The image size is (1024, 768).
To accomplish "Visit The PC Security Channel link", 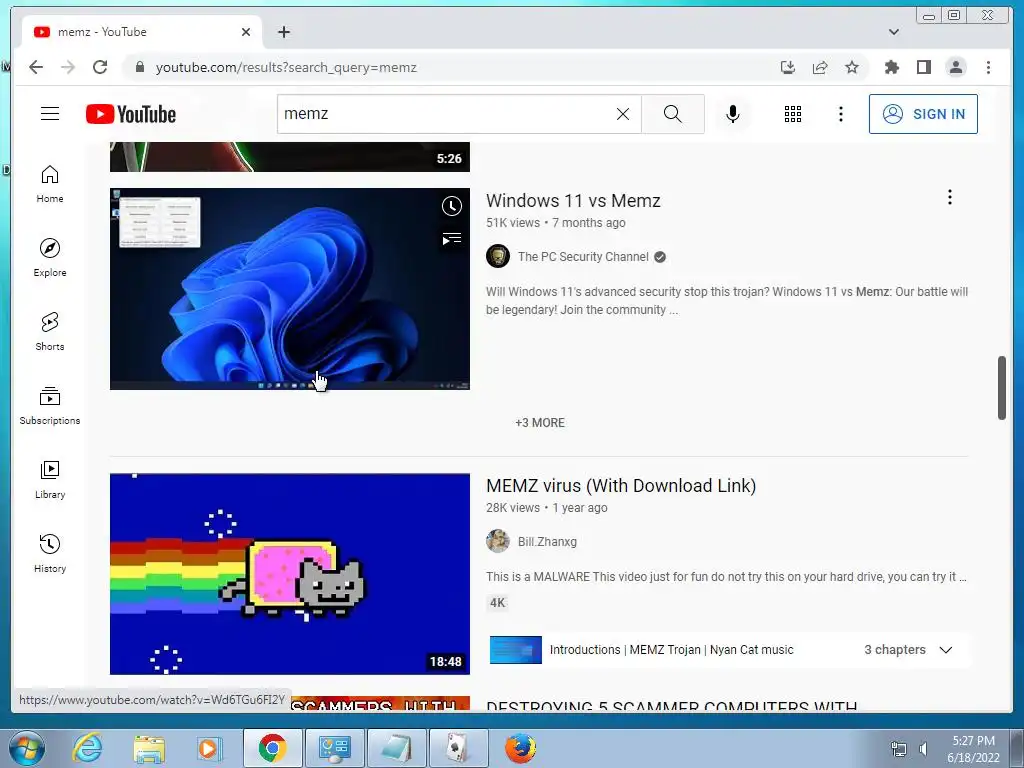I will 583,257.
